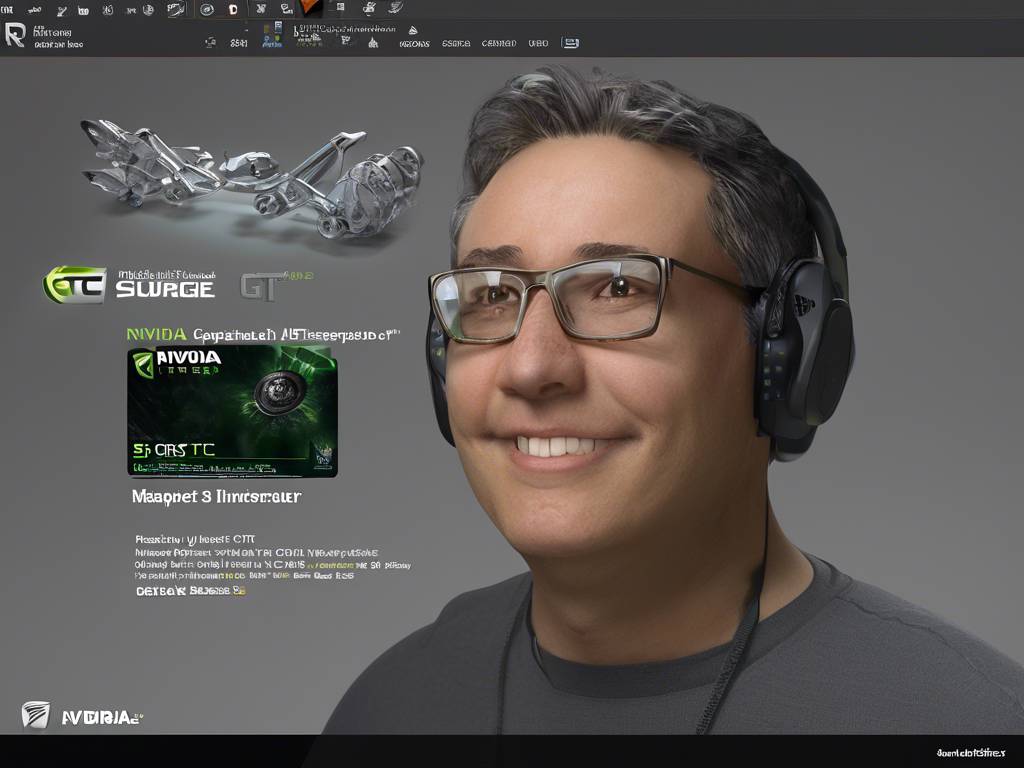Click the SURGE logo text
The height and width of the screenshot is (768, 1024).
point(165,289)
